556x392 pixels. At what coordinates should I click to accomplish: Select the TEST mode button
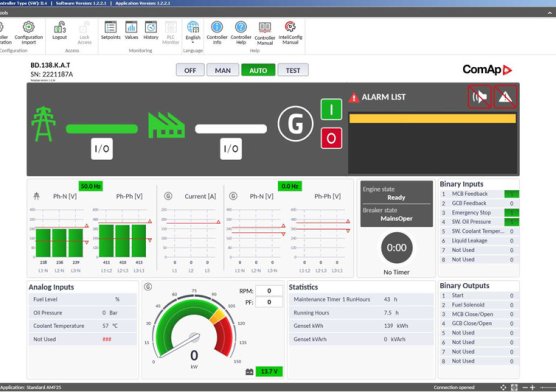click(293, 70)
